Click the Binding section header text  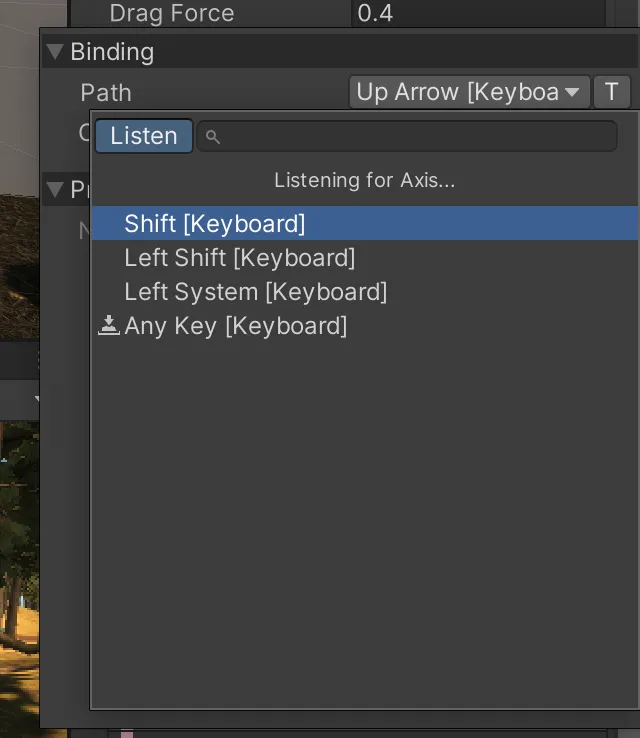(112, 52)
